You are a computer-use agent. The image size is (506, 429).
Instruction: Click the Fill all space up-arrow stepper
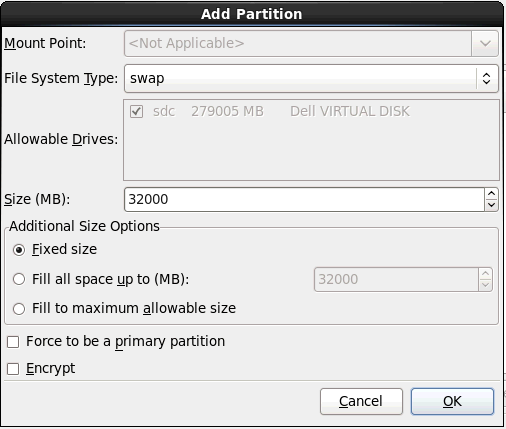point(485,274)
